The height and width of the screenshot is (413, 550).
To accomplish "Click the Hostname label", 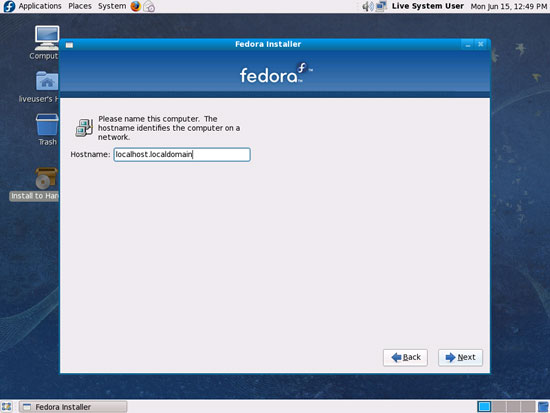I will (90, 154).
